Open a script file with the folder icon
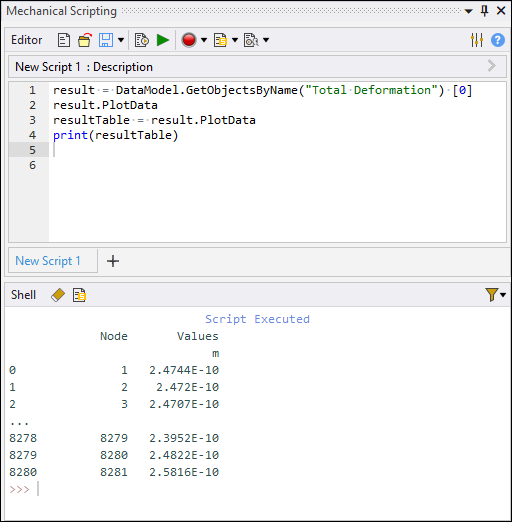Screen dimensions: 512x522 [85, 40]
